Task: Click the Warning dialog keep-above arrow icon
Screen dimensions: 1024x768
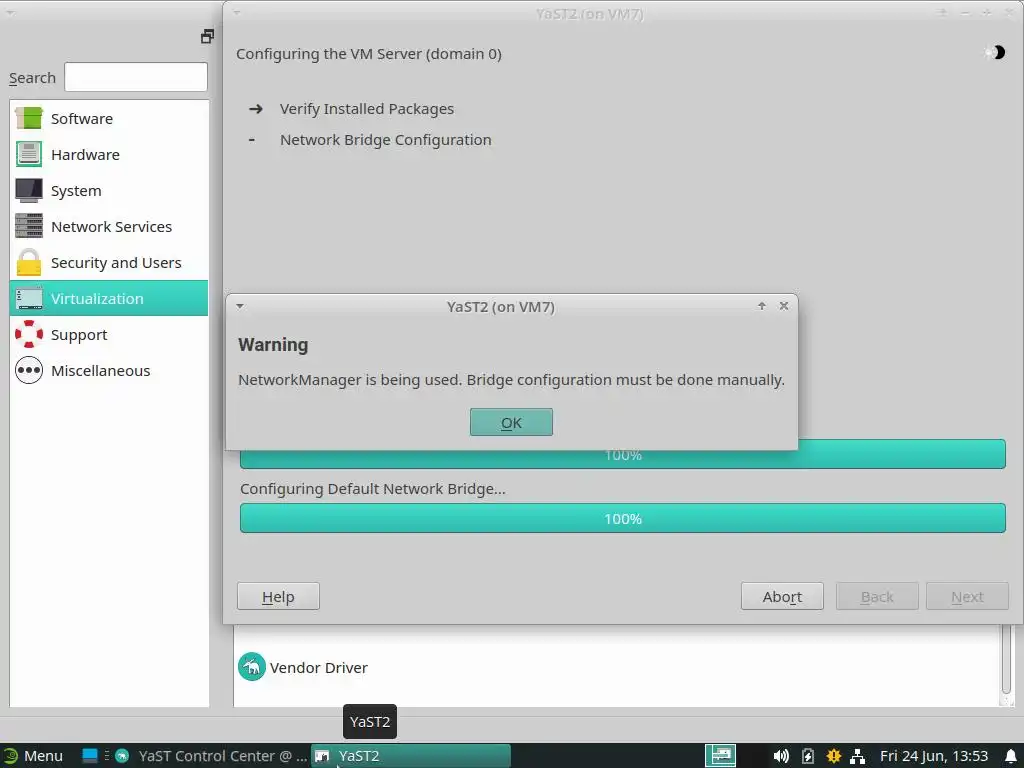Action: point(761,306)
